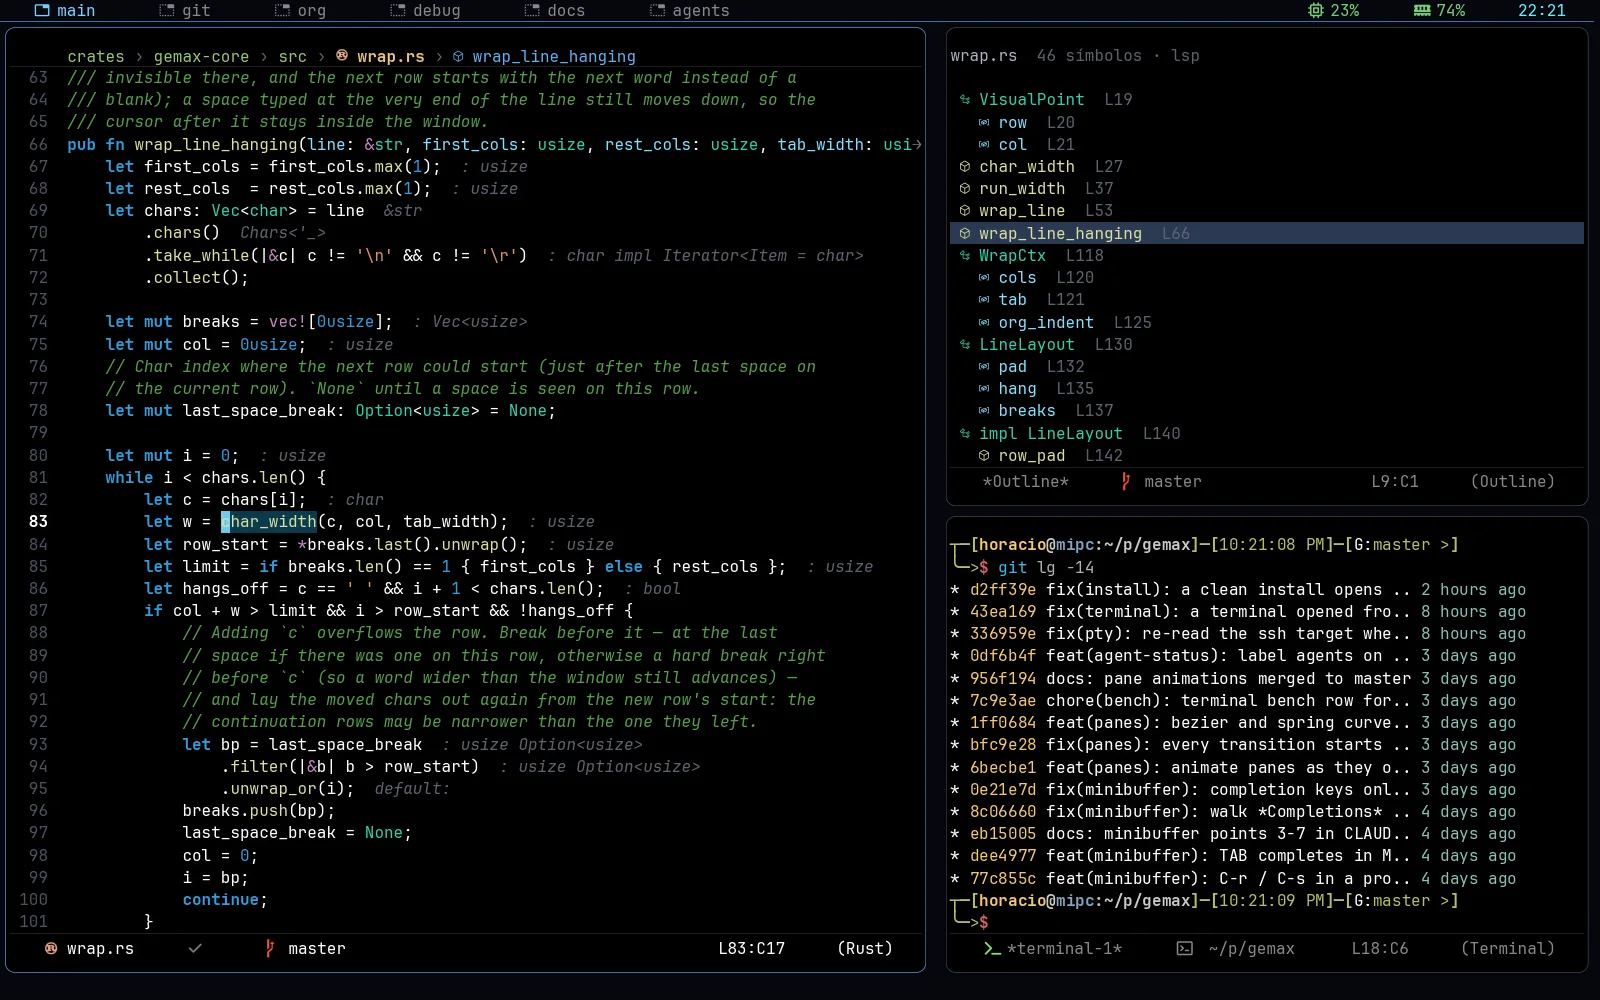Switch to the git workspace tab

[184, 11]
